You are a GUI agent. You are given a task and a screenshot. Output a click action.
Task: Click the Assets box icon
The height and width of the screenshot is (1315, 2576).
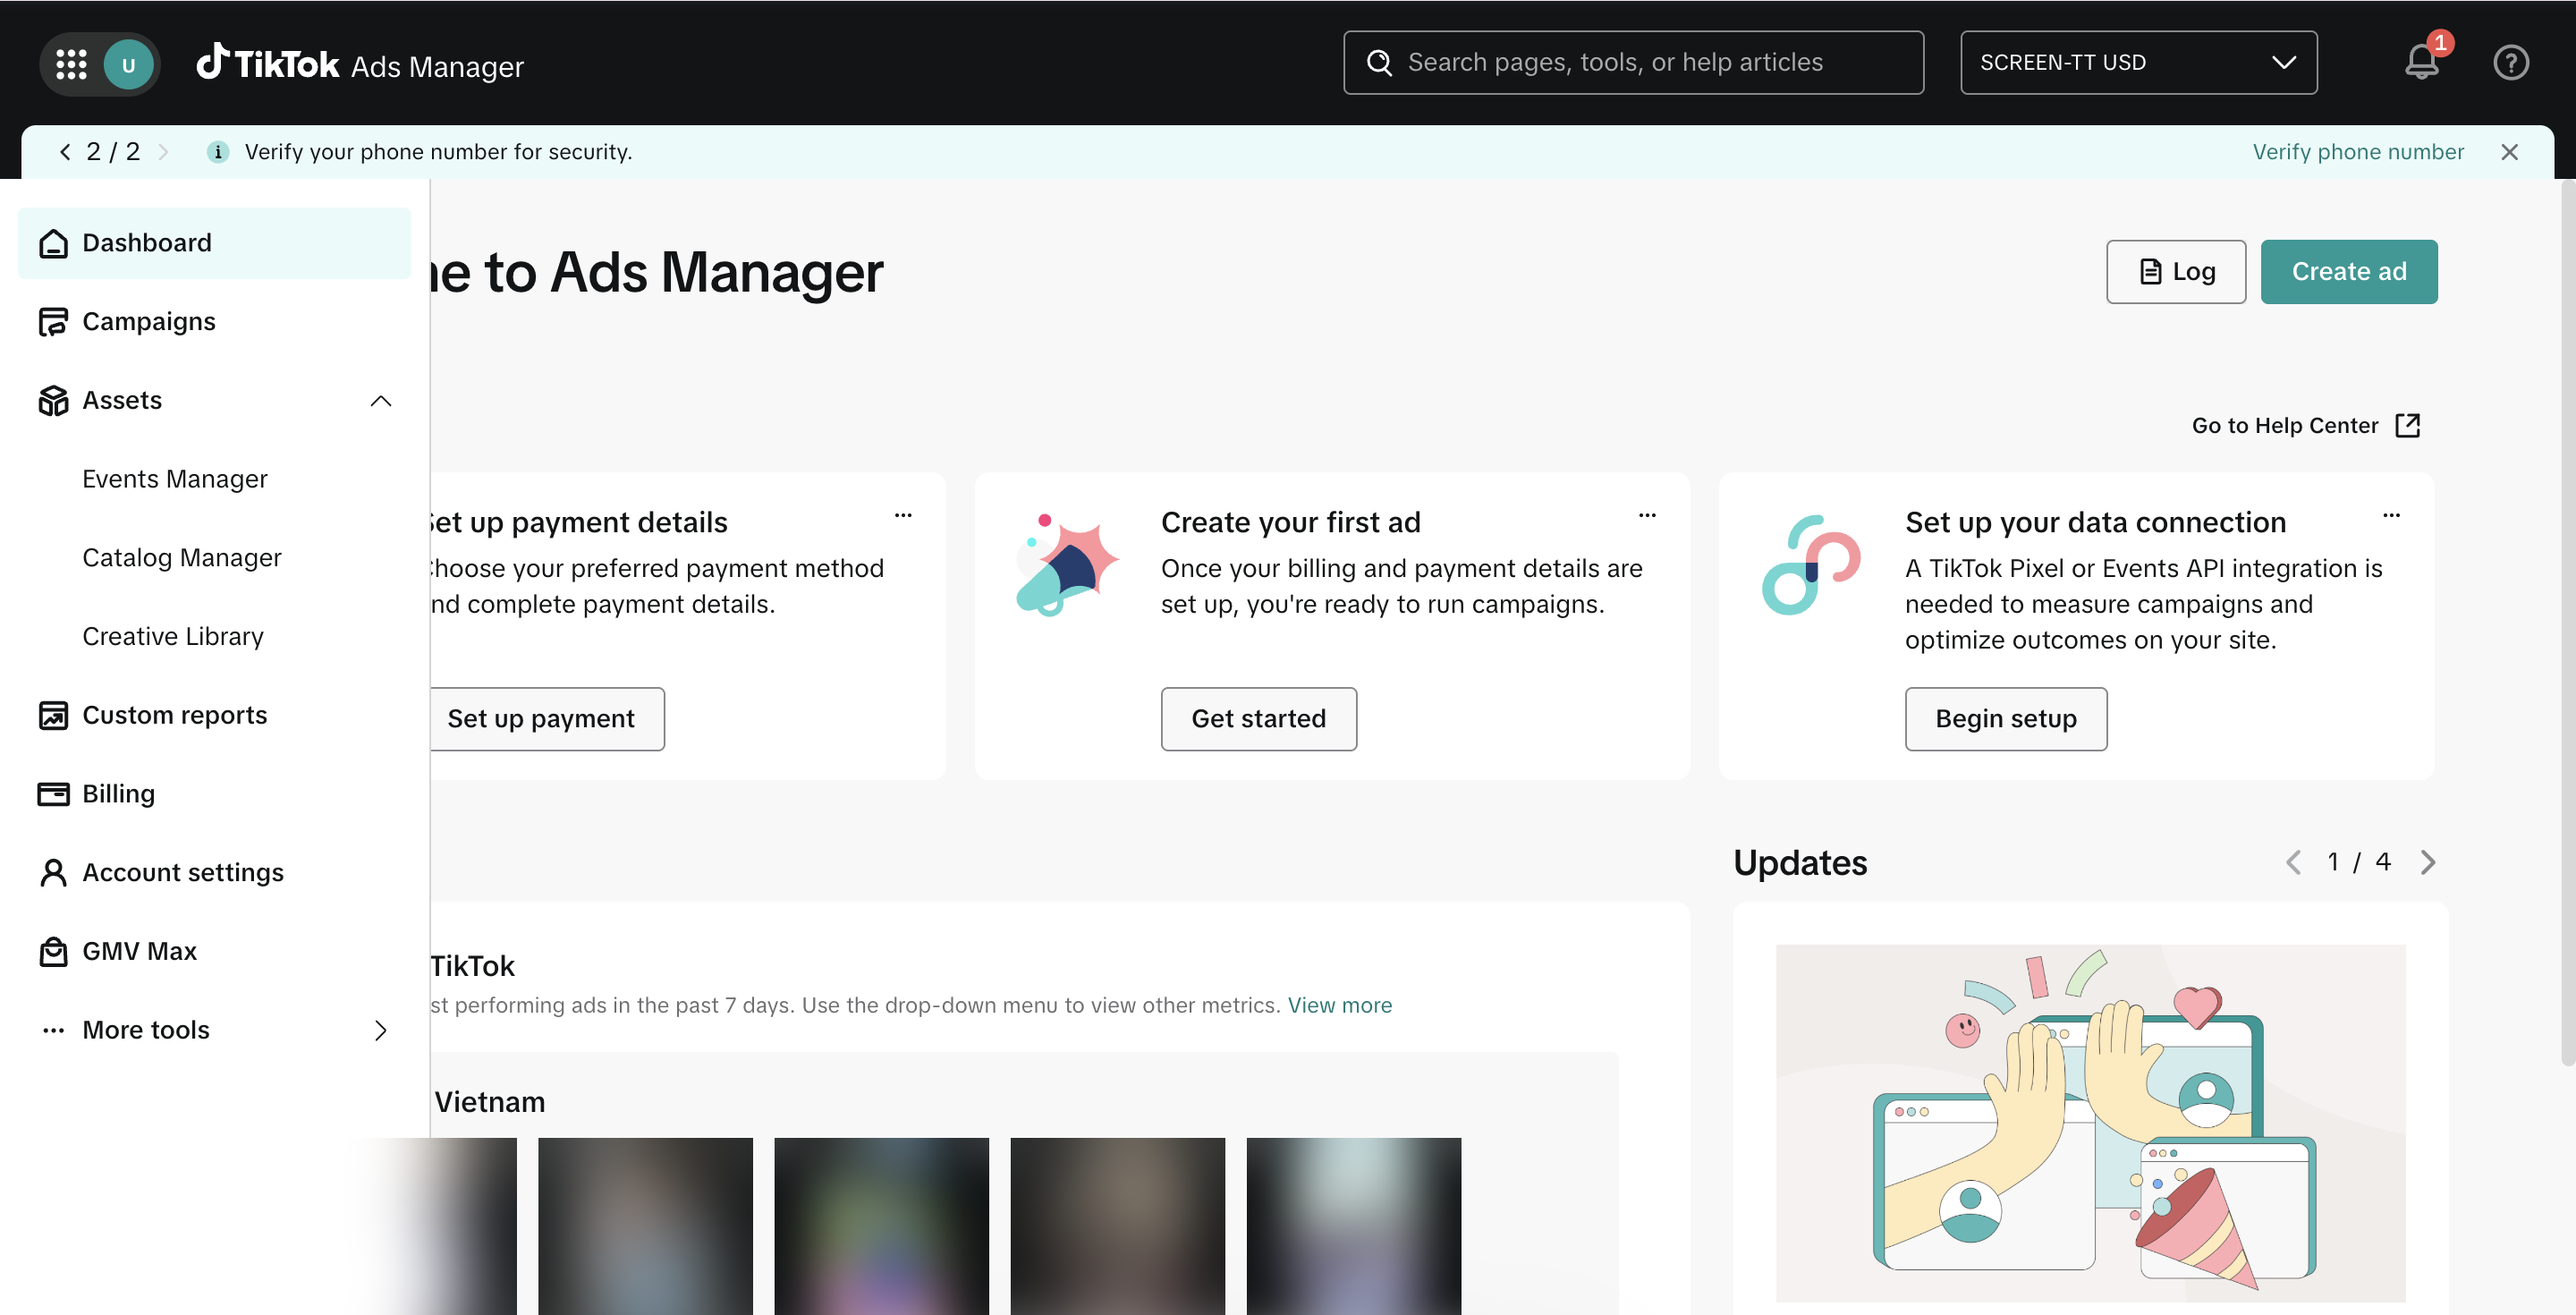tap(53, 401)
